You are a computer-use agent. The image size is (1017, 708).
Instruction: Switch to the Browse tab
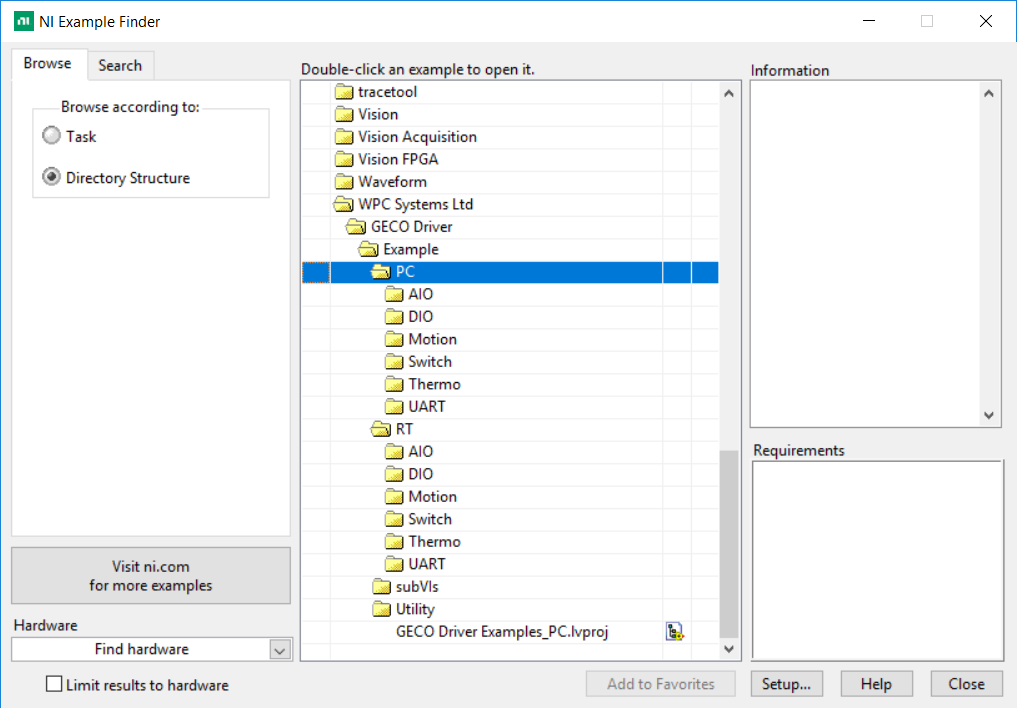(48, 64)
